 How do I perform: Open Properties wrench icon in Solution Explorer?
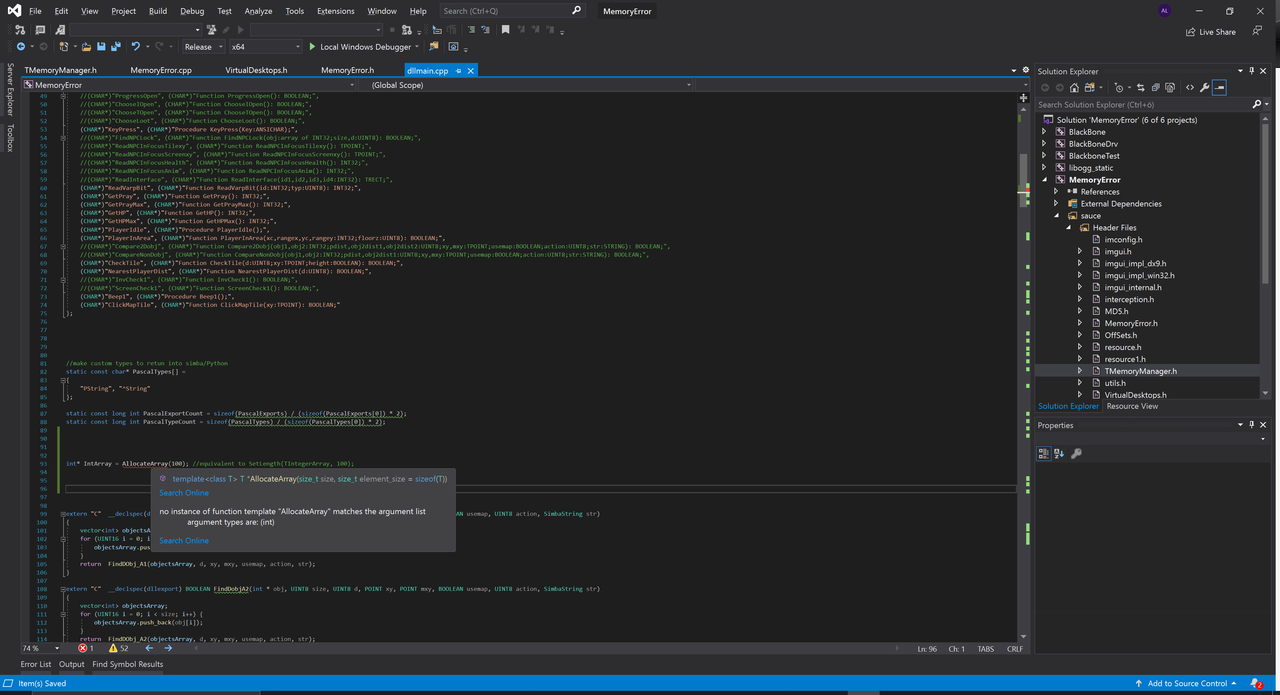click(x=1204, y=87)
